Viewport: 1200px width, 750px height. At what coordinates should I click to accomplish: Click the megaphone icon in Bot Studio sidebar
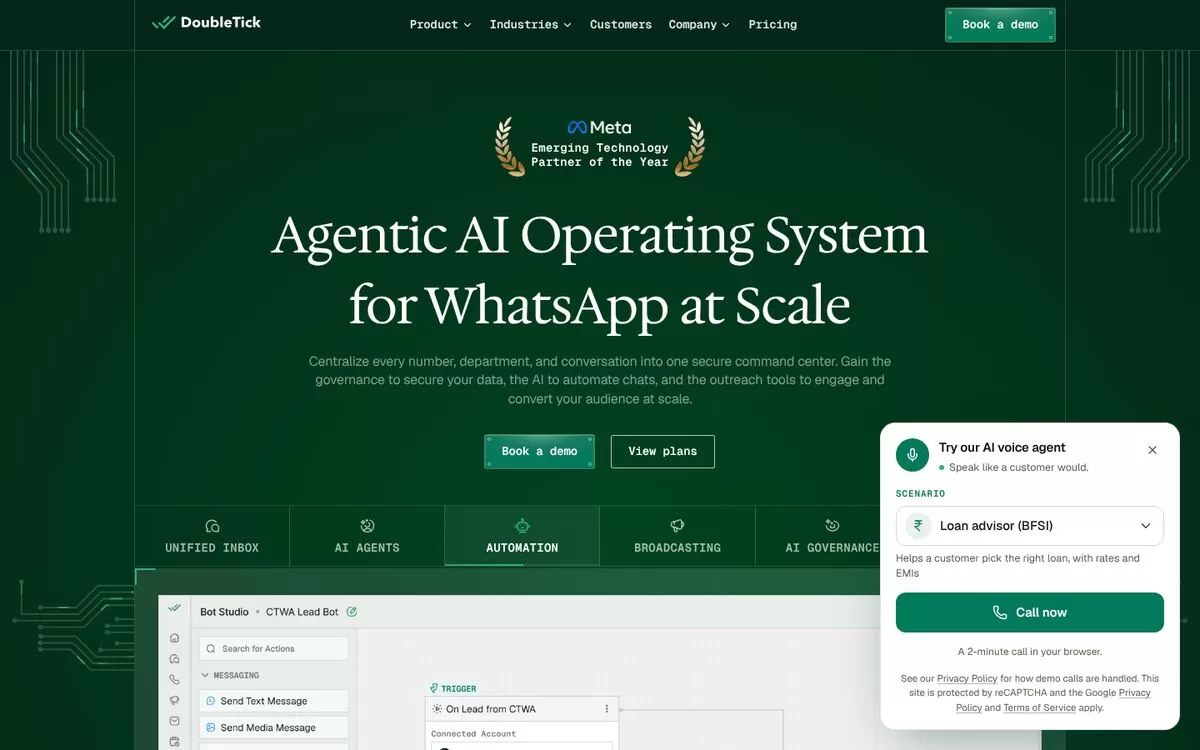pyautogui.click(x=175, y=701)
